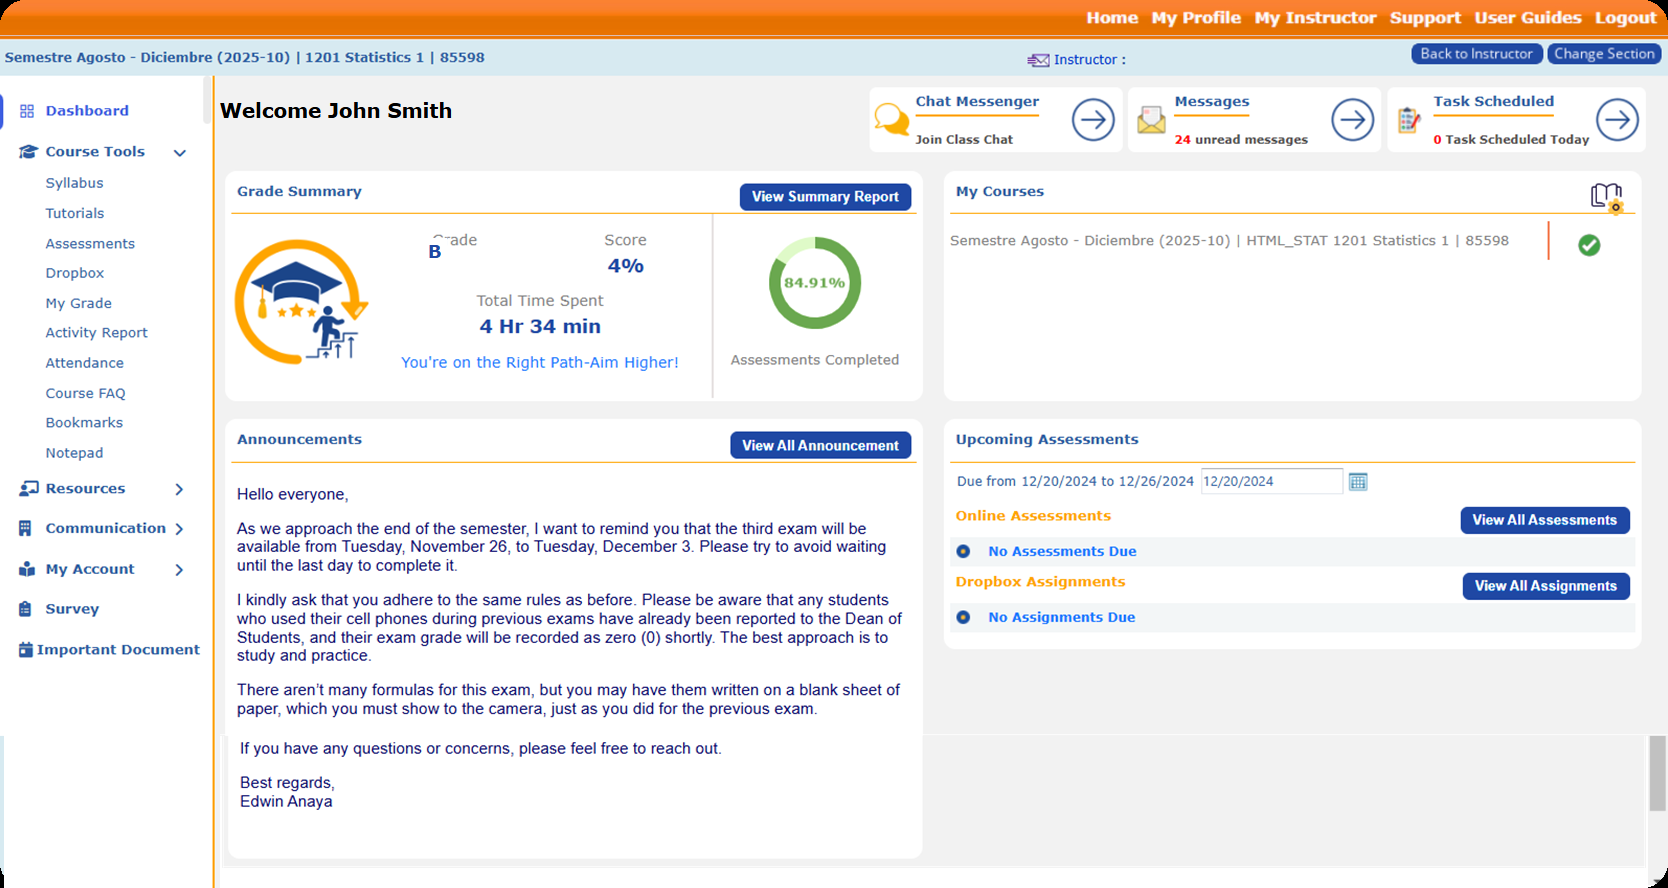Click the View All Assessments button

1544,520
